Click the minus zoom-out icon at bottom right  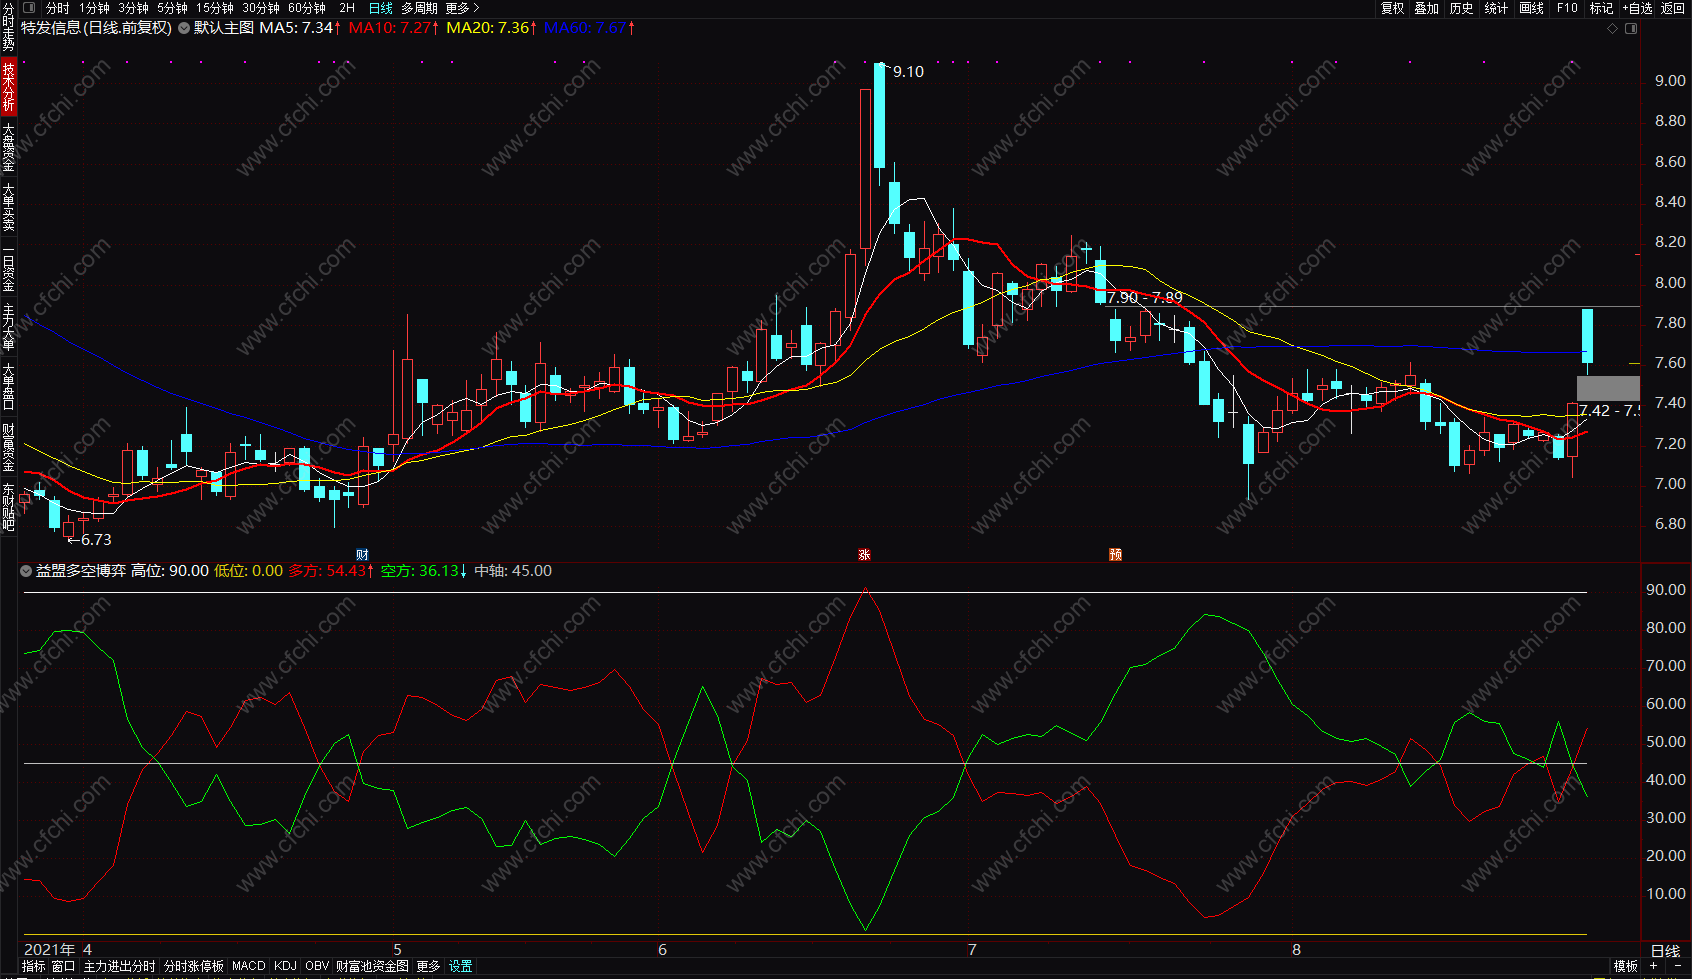[1677, 966]
